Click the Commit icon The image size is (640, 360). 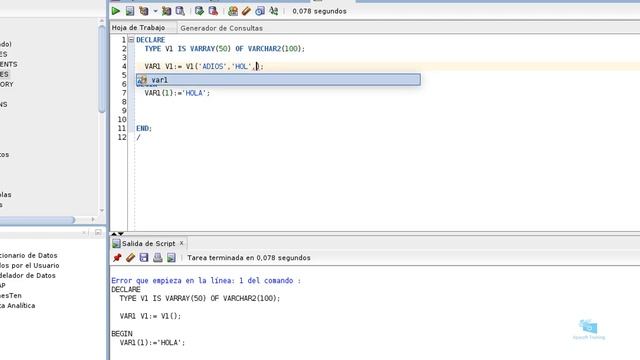click(x=199, y=11)
